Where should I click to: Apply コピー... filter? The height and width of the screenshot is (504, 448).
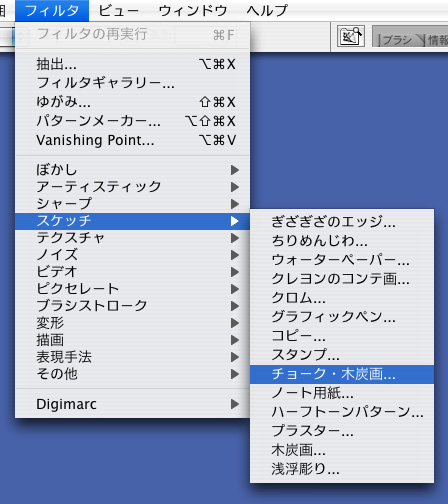(x=342, y=336)
